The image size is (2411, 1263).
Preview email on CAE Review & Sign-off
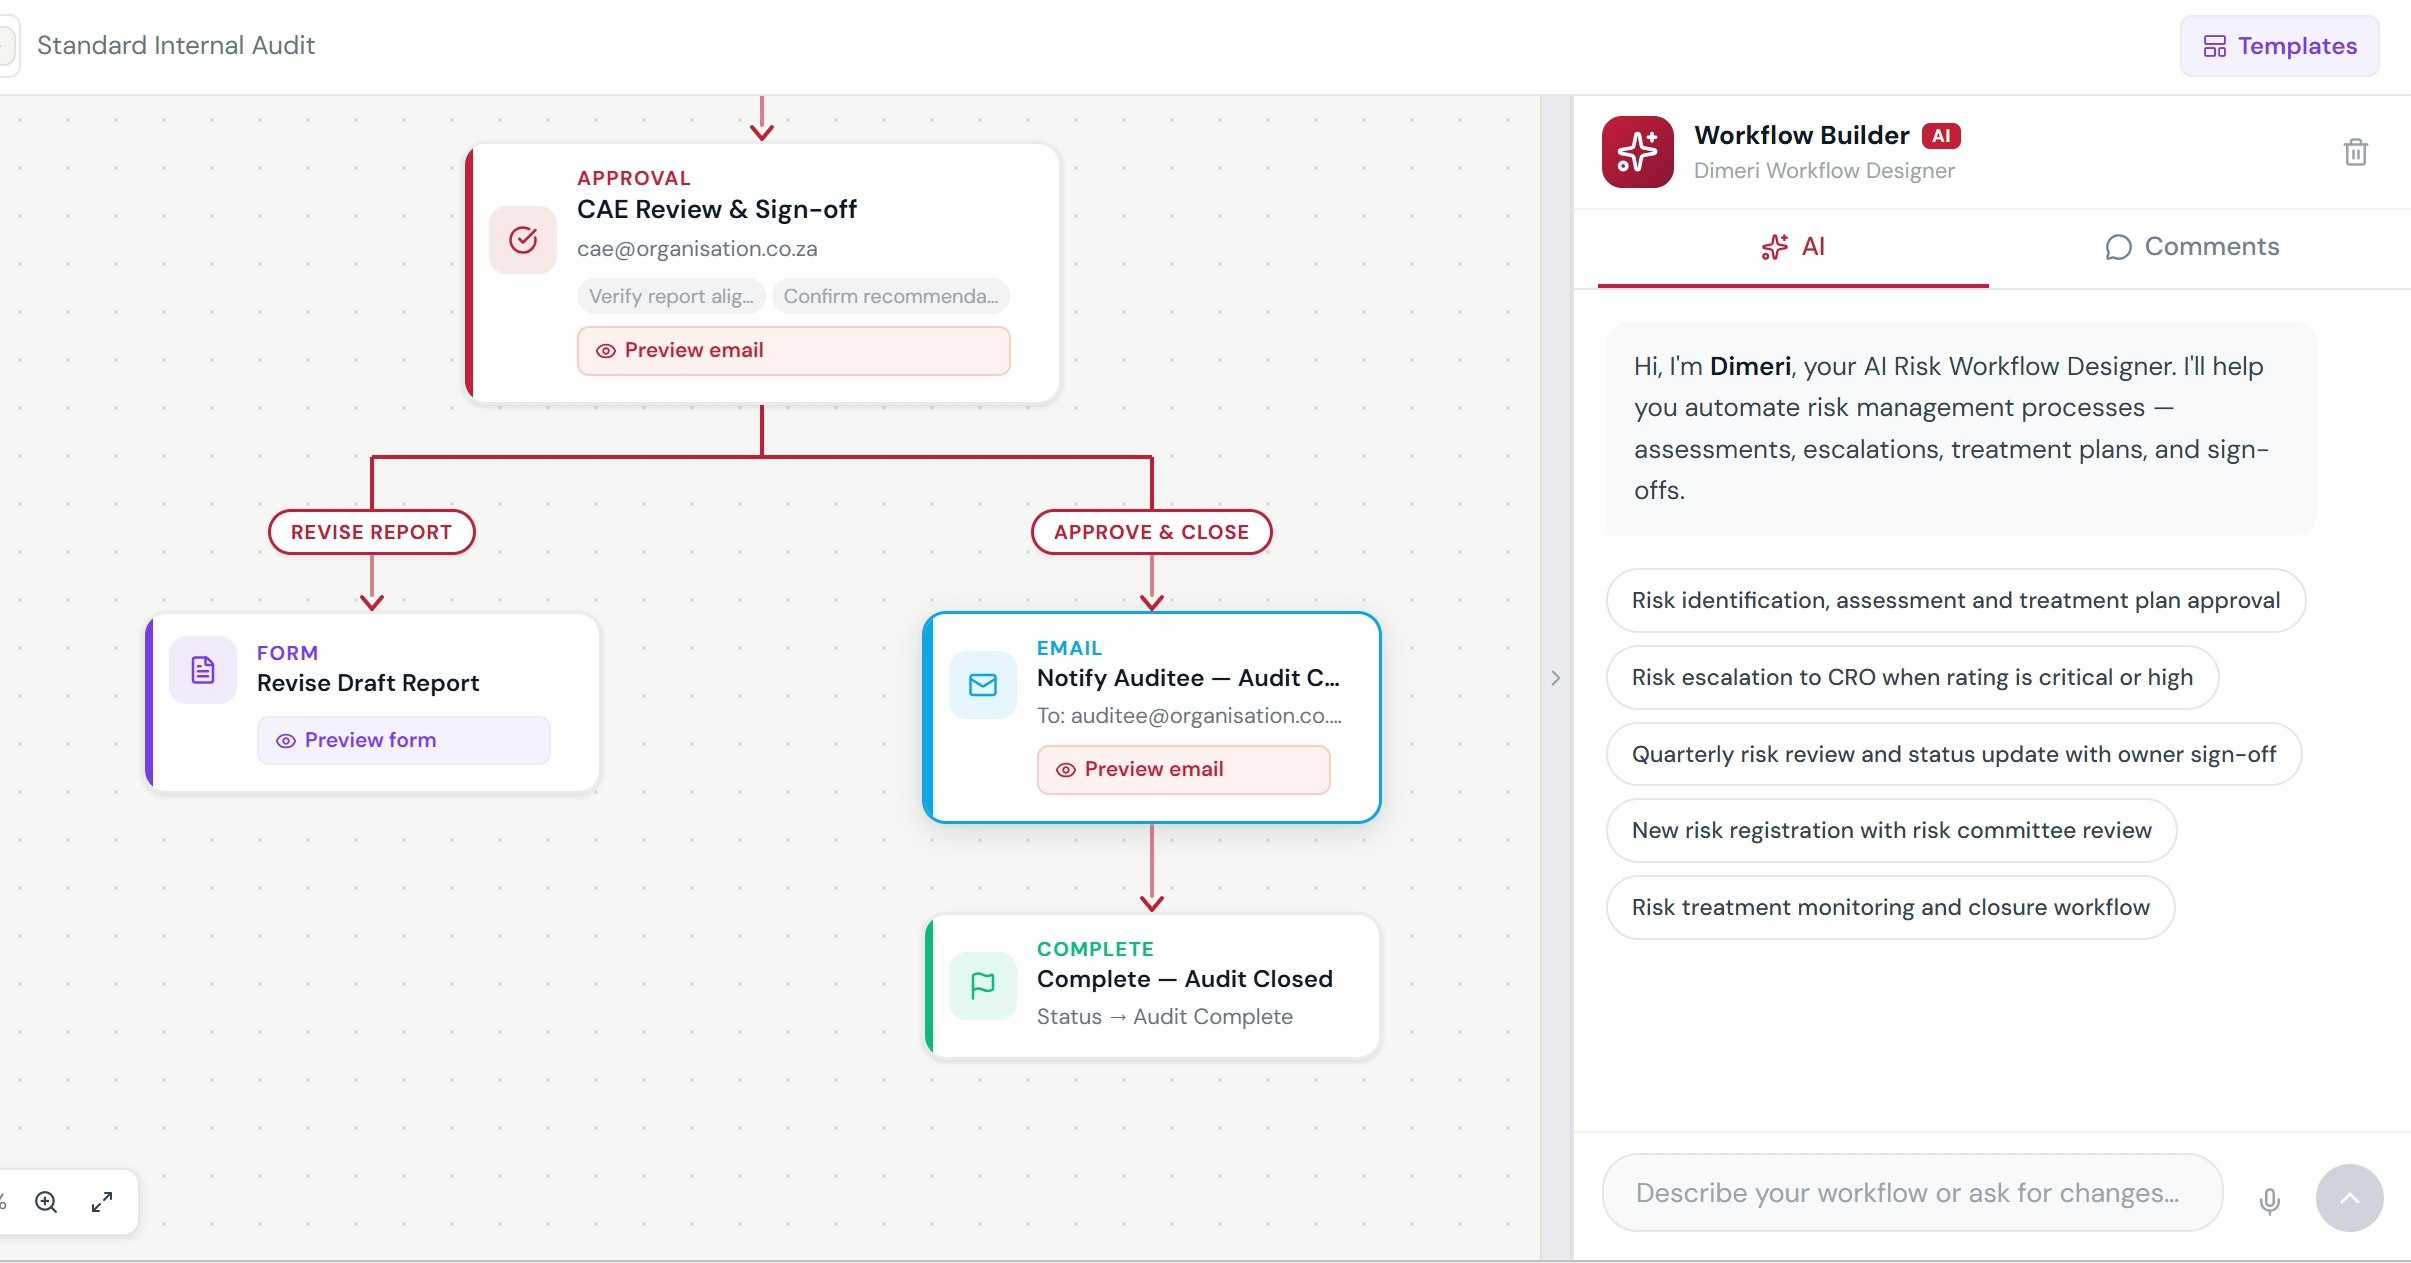point(793,351)
